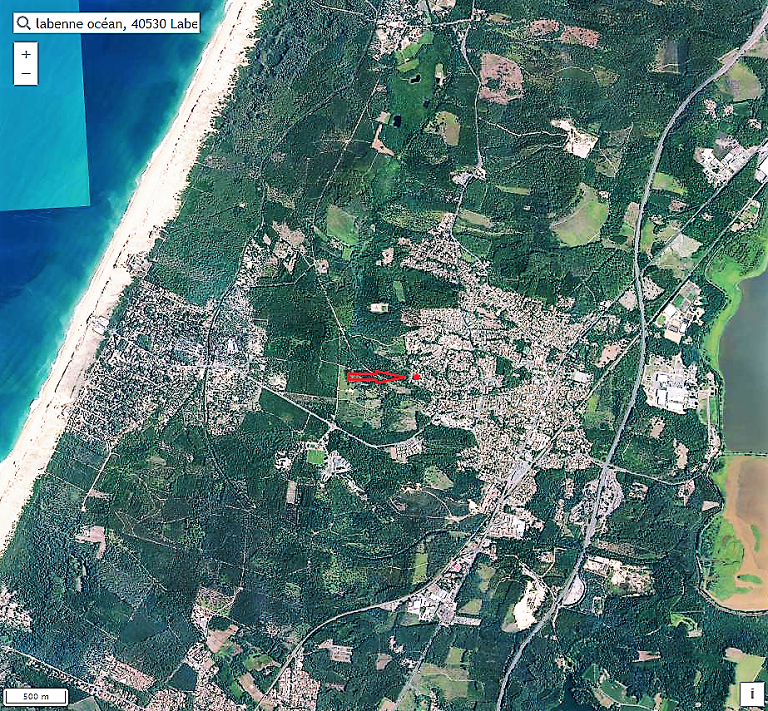768x711 pixels.
Task: Click the 500 m scale bar
Action: pos(37,696)
